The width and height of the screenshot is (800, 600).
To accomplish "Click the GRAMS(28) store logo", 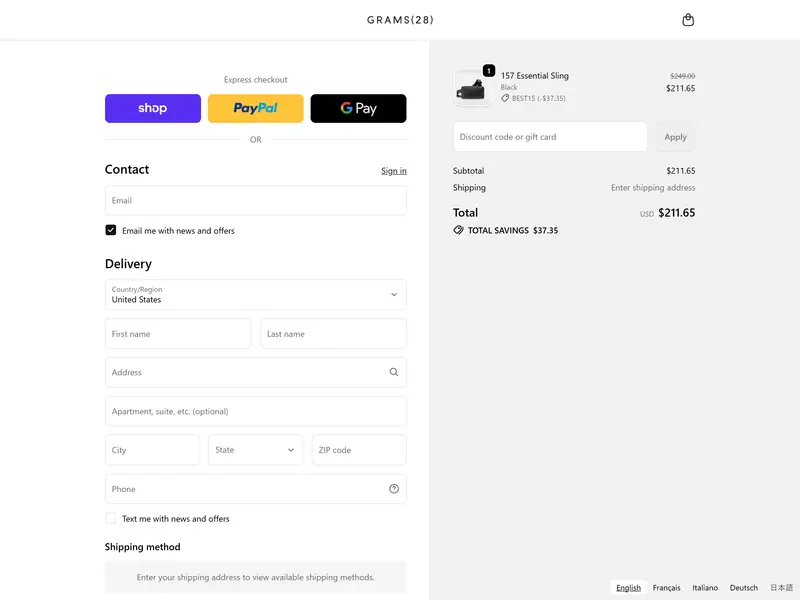I will tap(400, 20).
